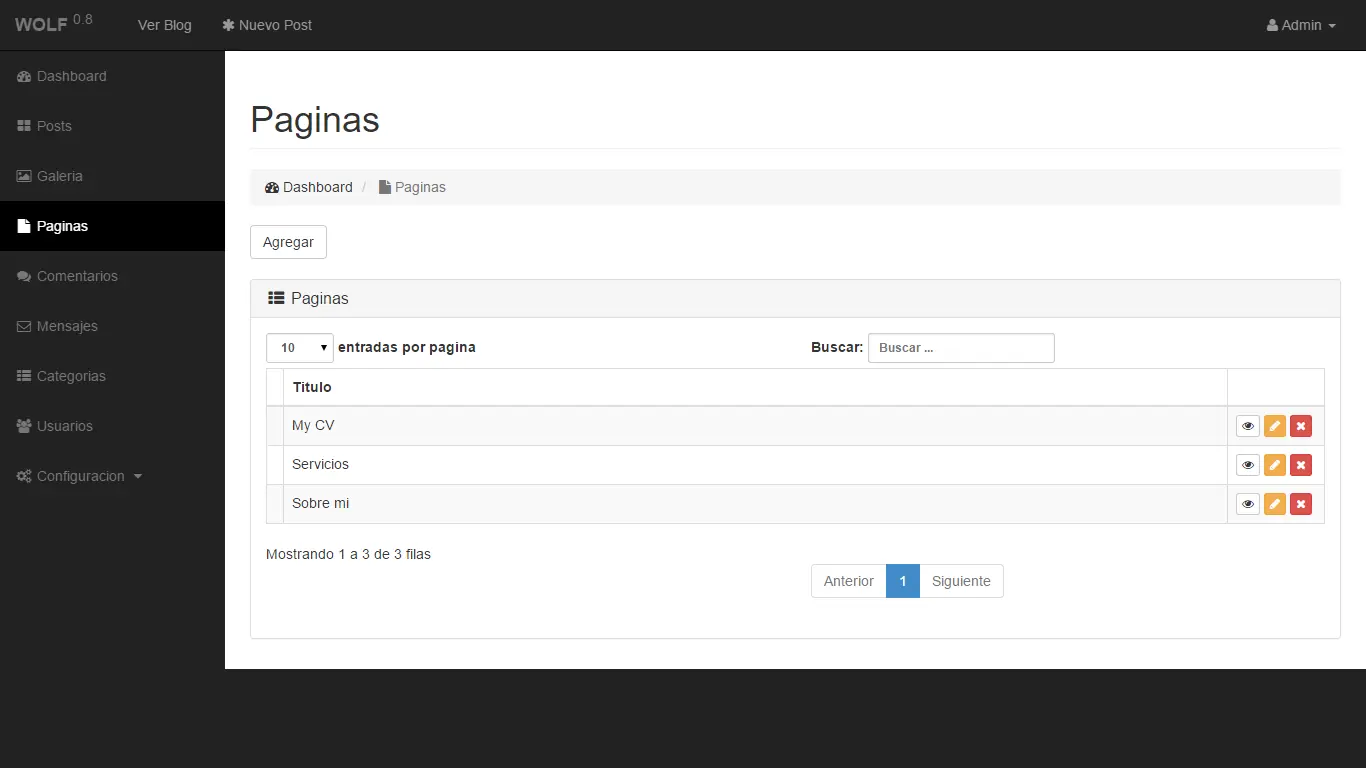Screen dimensions: 1366x768
Task: Click the My CV title cell
Action: point(755,426)
